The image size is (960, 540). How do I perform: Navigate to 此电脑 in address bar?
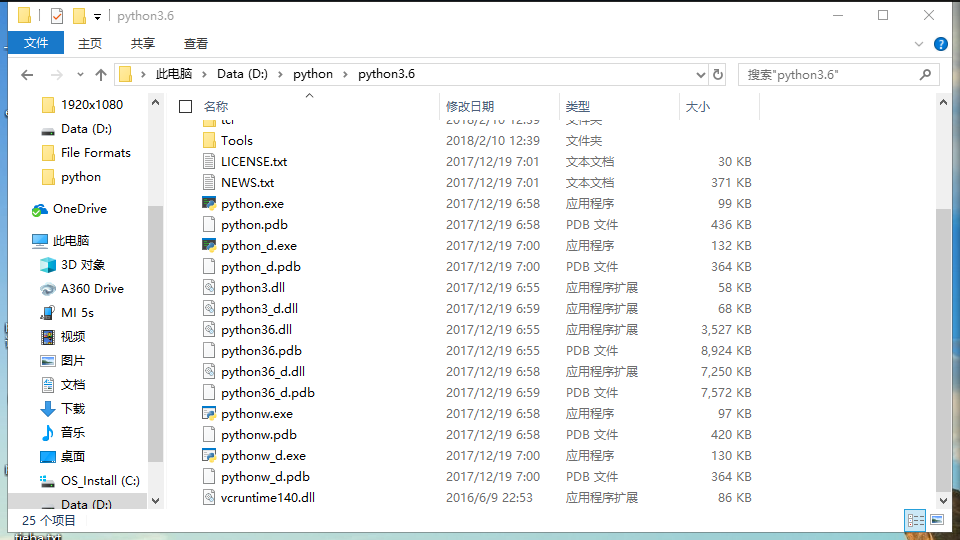(174, 74)
